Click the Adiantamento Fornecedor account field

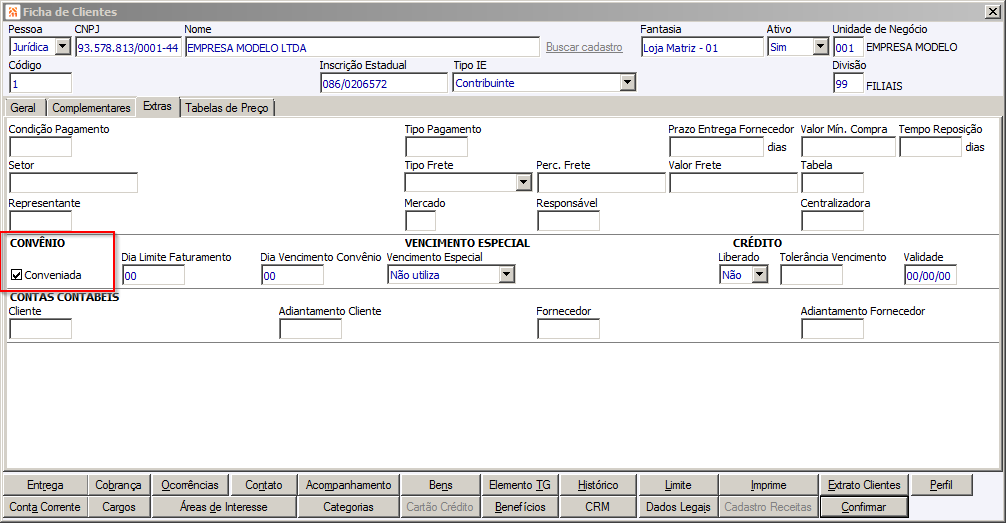(x=833, y=329)
